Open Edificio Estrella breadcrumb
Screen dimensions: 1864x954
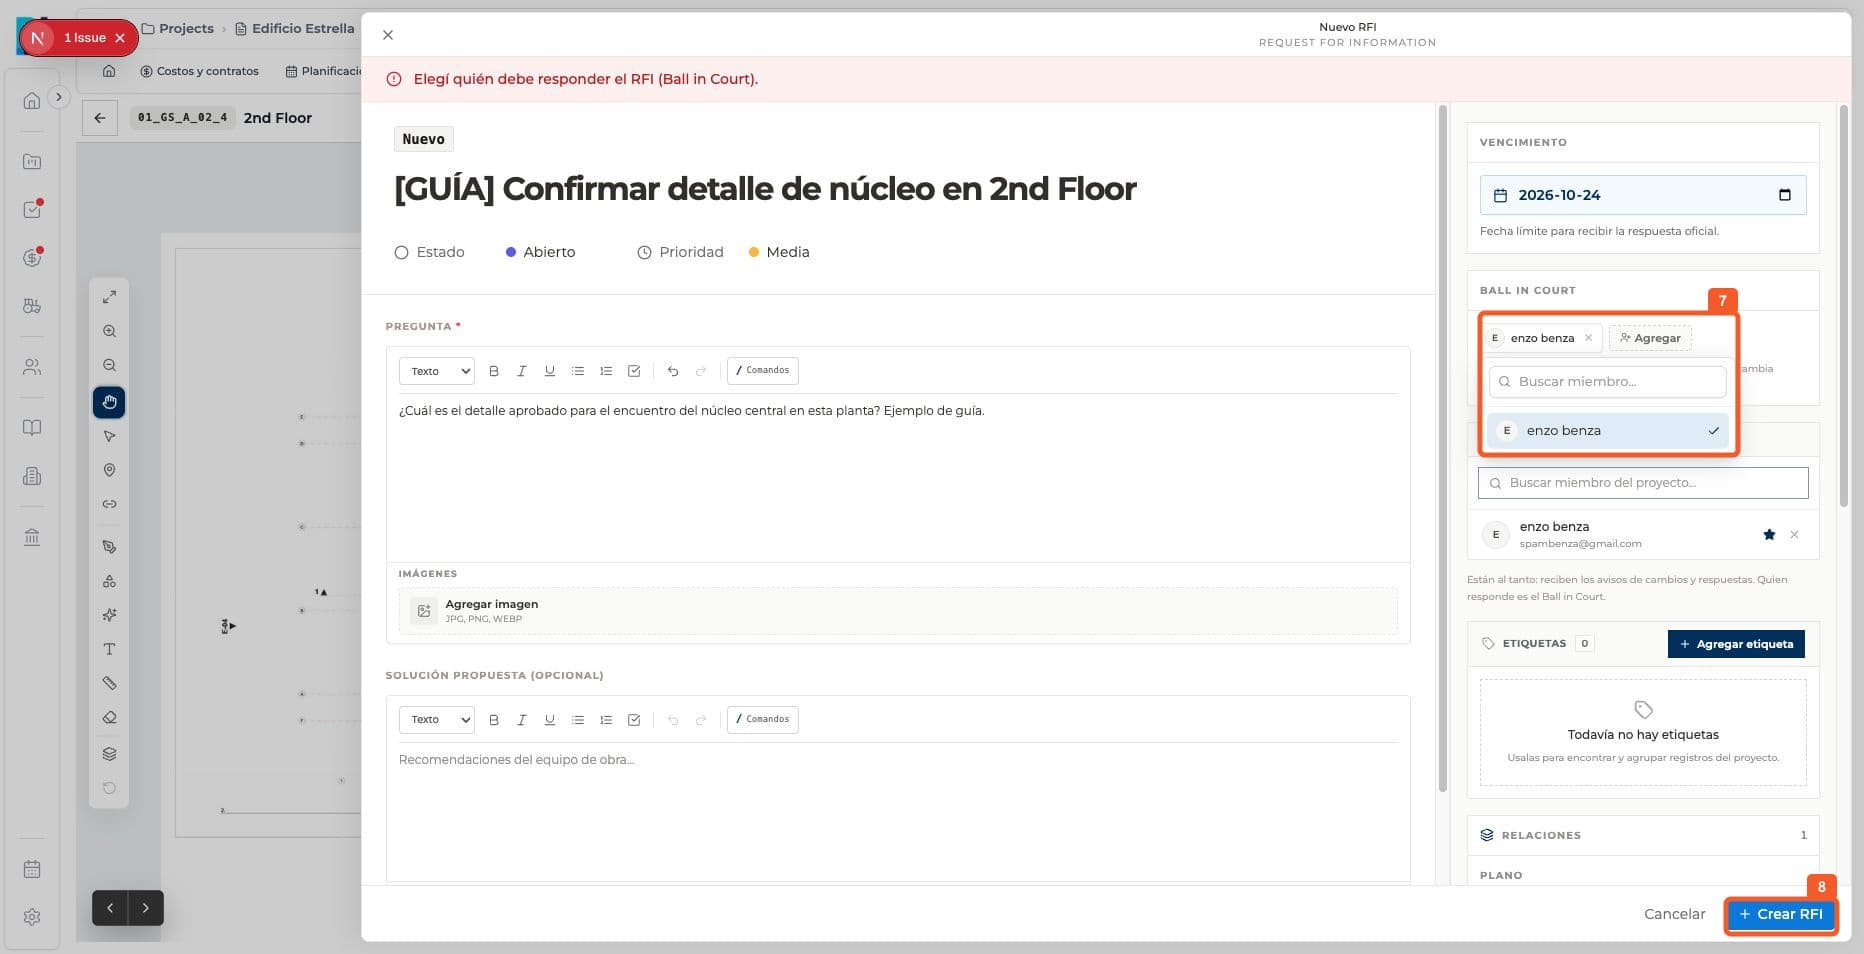click(295, 29)
